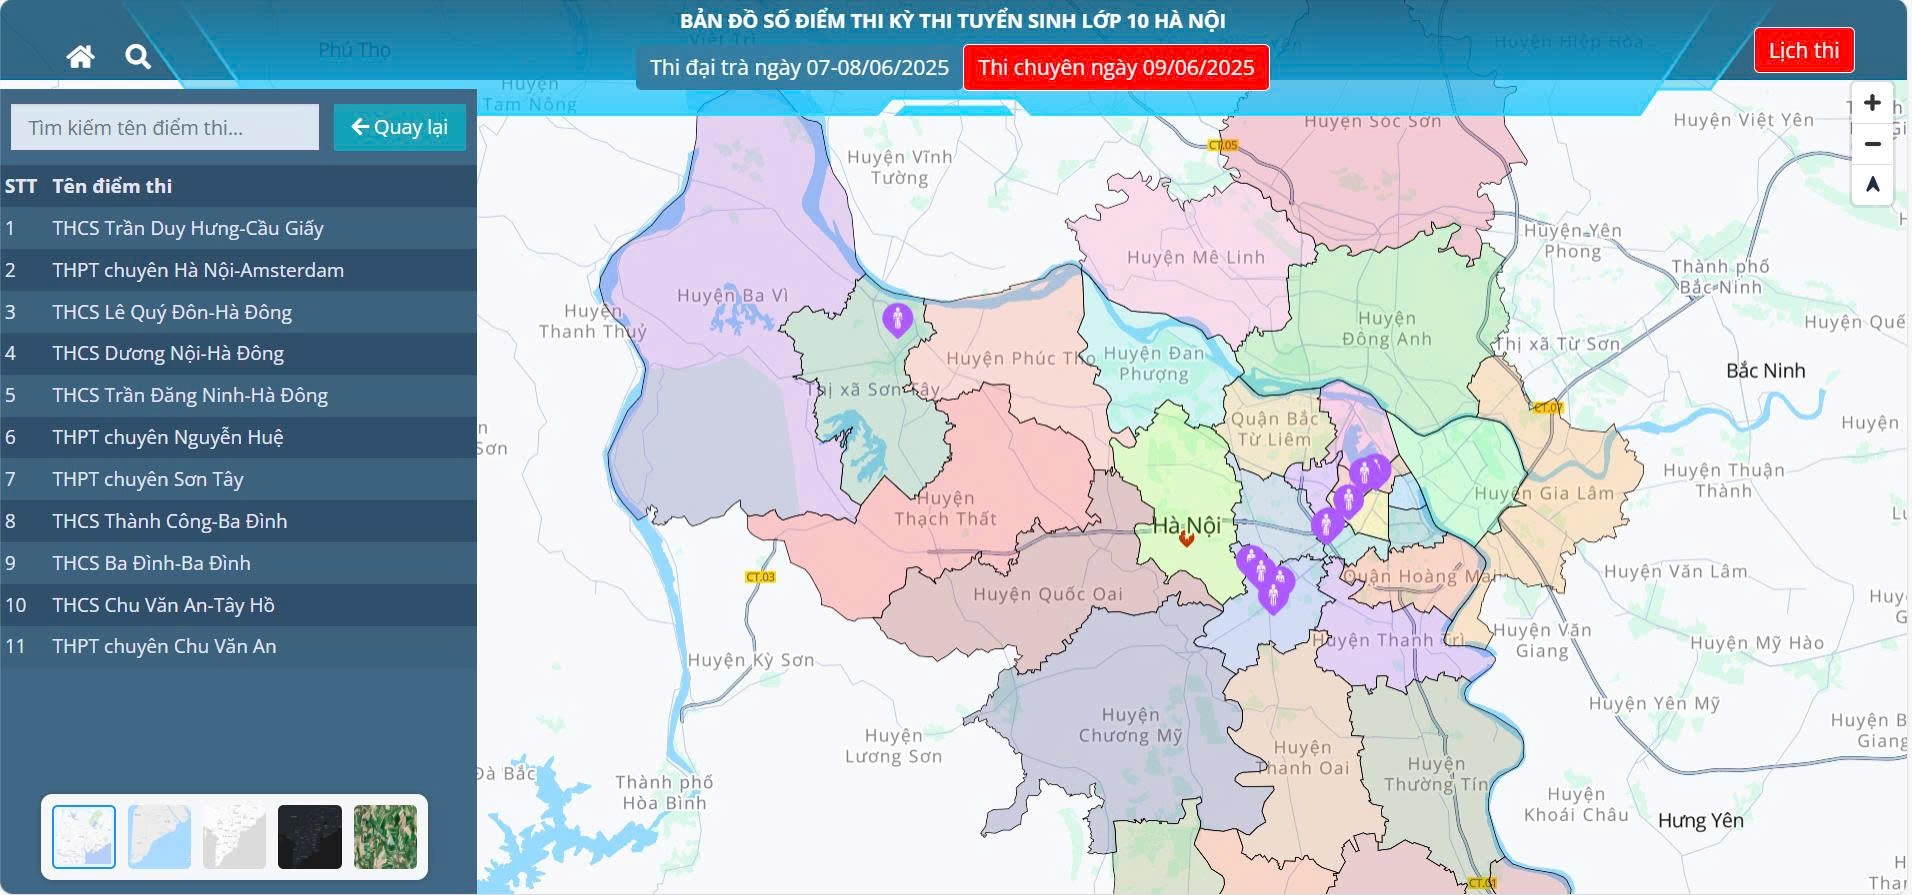1912x895 pixels.
Task: Reset map bearing with the compass arrow
Action: 1872,185
